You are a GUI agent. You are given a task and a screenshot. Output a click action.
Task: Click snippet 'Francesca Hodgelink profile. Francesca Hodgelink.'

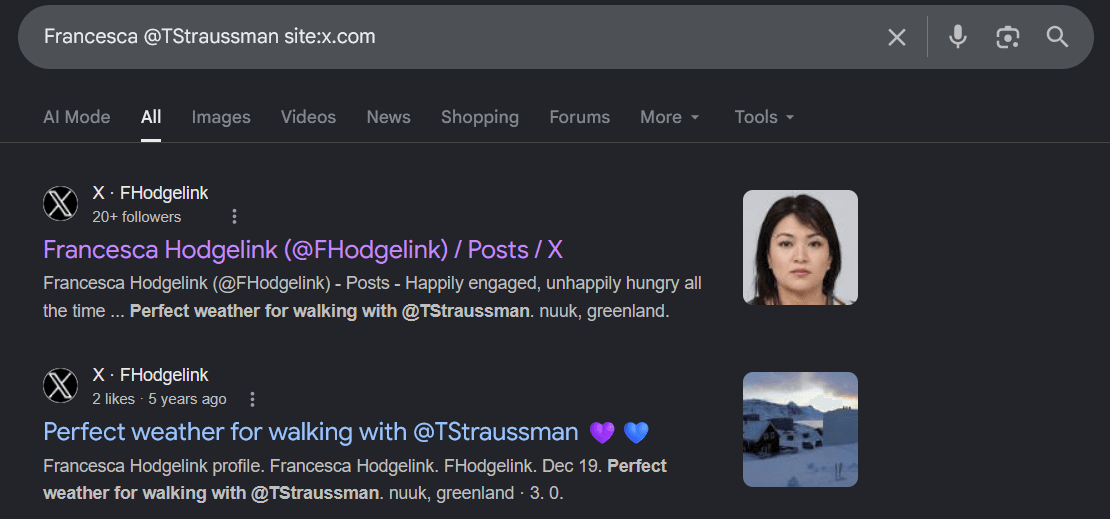pyautogui.click(x=241, y=467)
